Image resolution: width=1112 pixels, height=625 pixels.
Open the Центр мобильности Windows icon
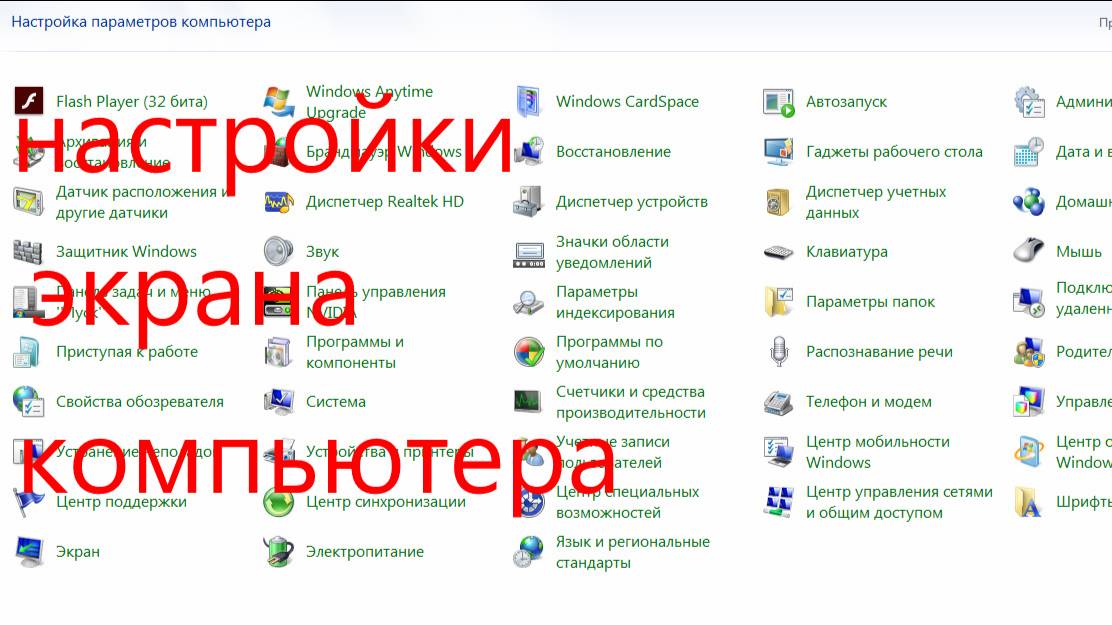pos(779,452)
